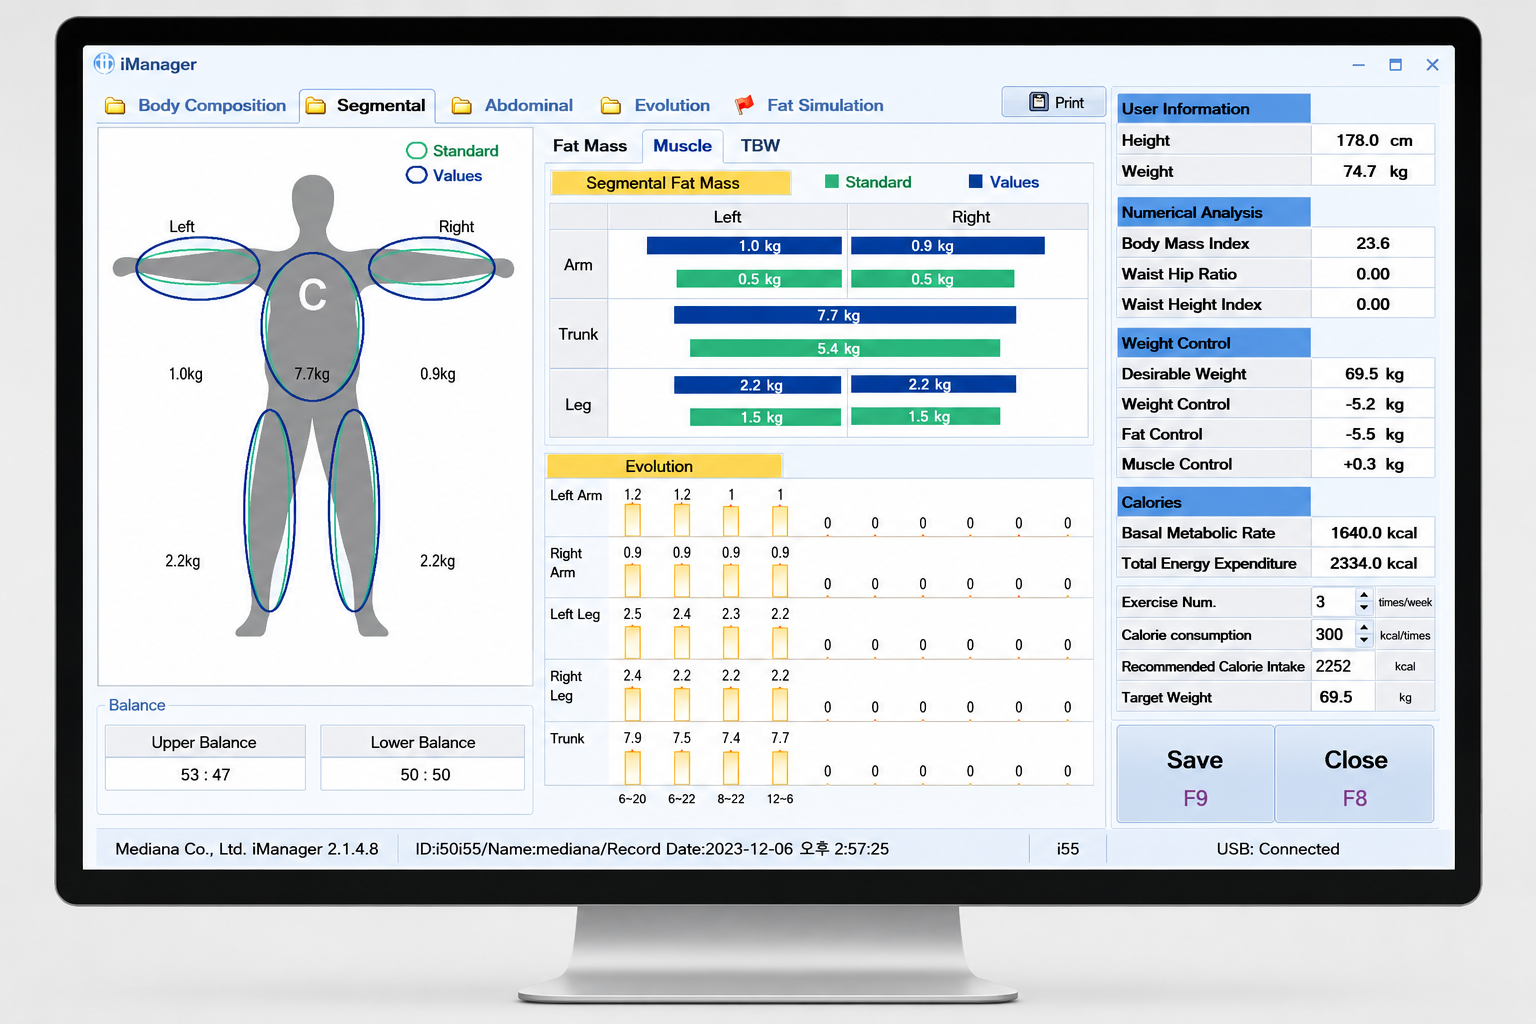Select the Values radio option above body figure
Image resolution: width=1536 pixels, height=1024 pixels.
click(x=417, y=175)
